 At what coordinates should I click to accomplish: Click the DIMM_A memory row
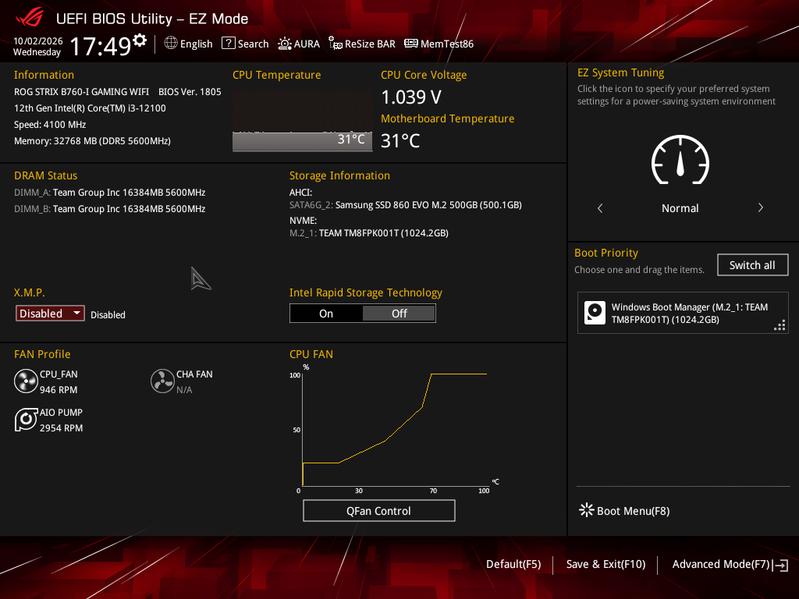coord(110,193)
